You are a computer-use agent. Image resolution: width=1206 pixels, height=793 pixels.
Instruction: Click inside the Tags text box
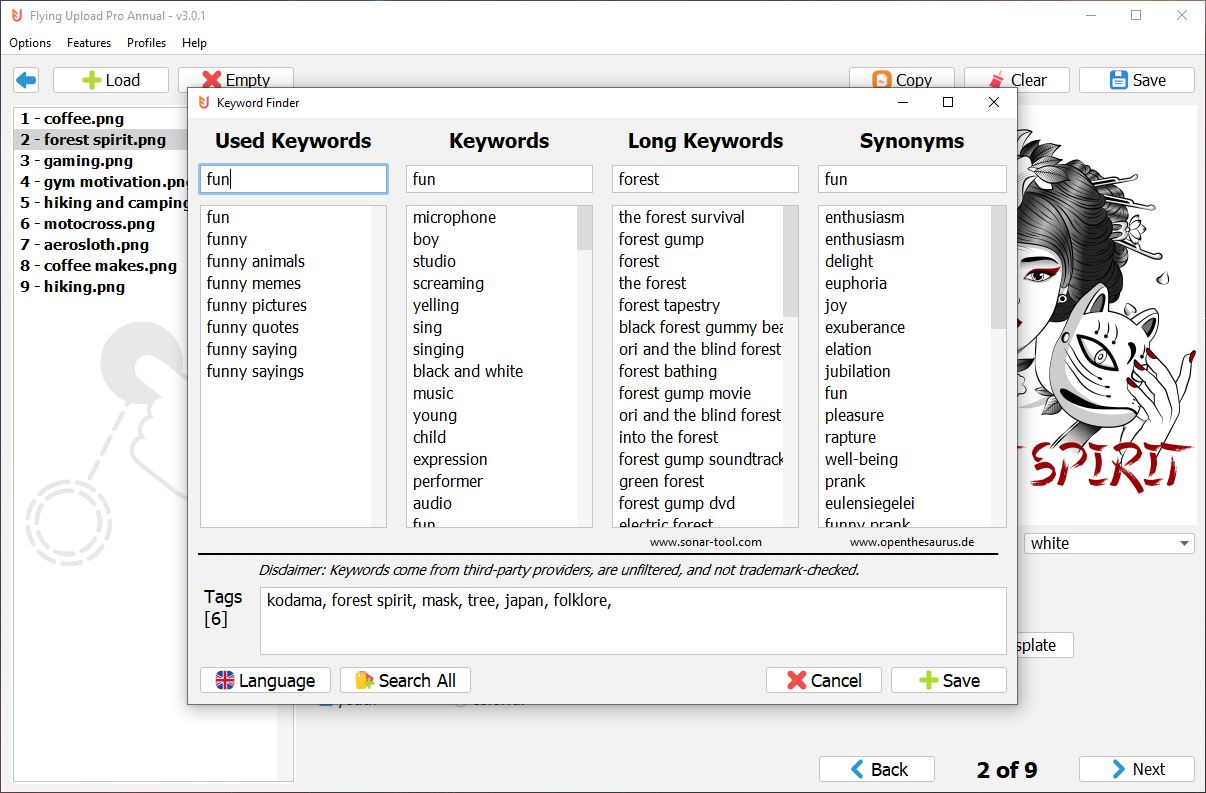tap(633, 621)
